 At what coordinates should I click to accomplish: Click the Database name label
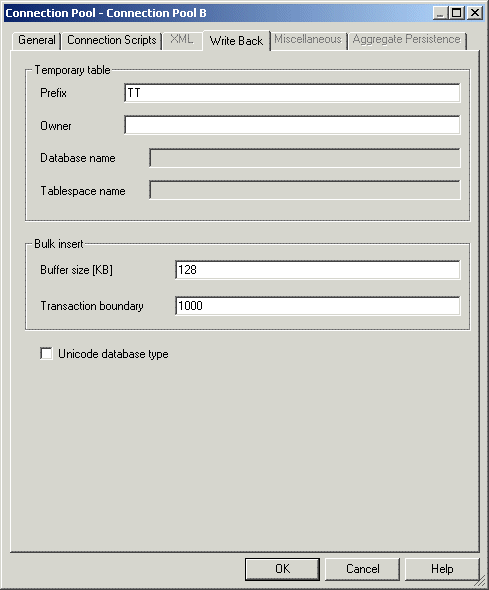78,158
